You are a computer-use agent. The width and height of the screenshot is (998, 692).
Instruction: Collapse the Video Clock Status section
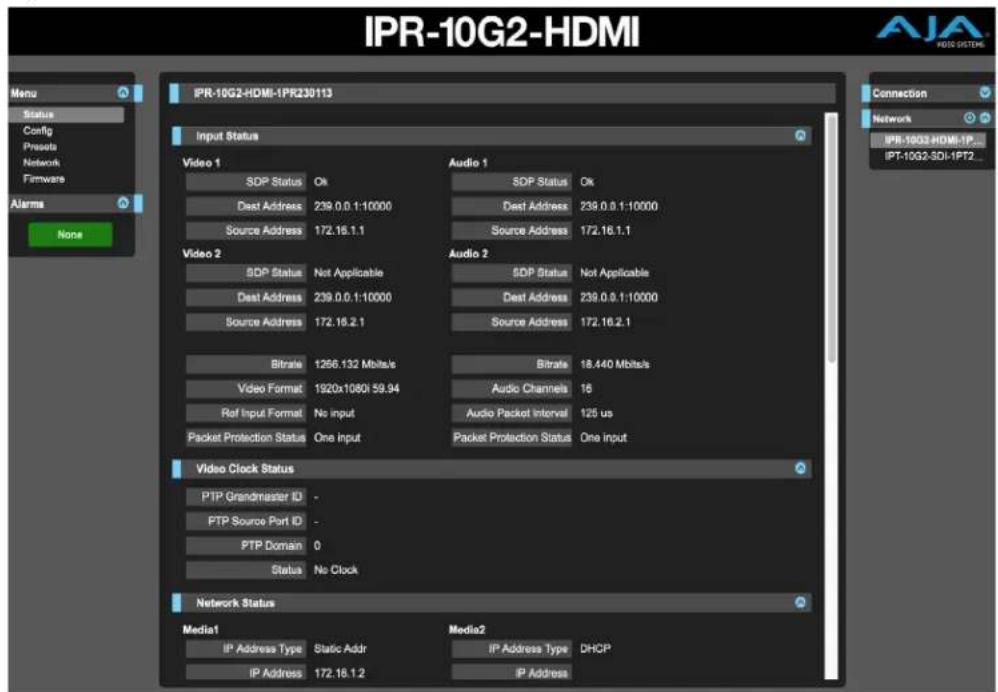coord(800,469)
